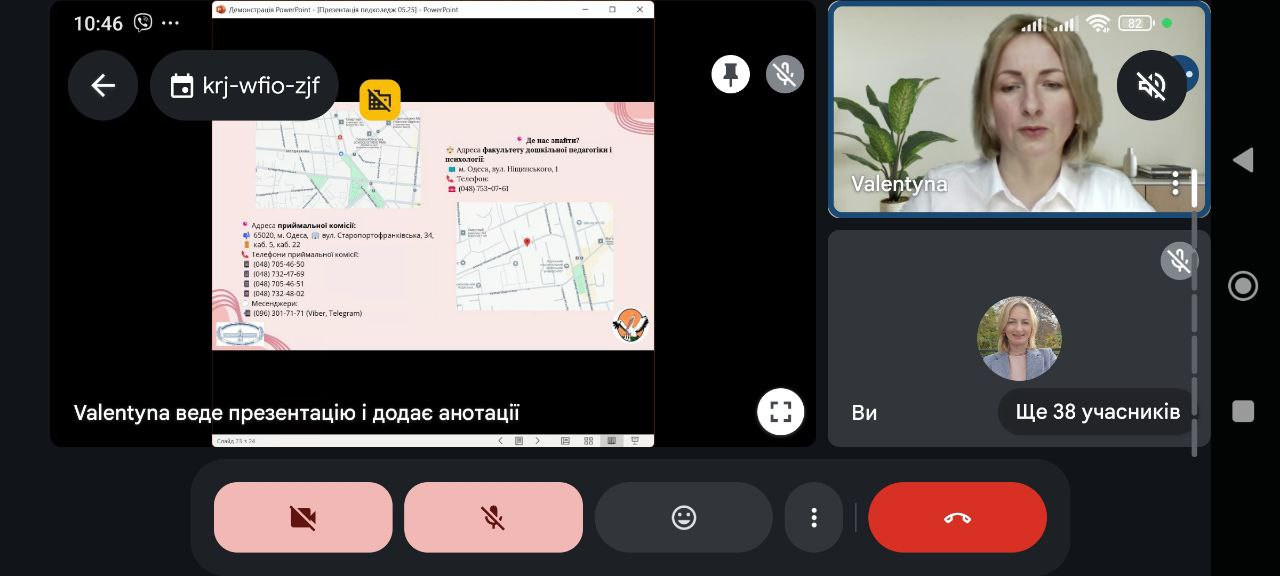Open more options in call controls
The width and height of the screenshot is (1280, 576).
(x=814, y=517)
